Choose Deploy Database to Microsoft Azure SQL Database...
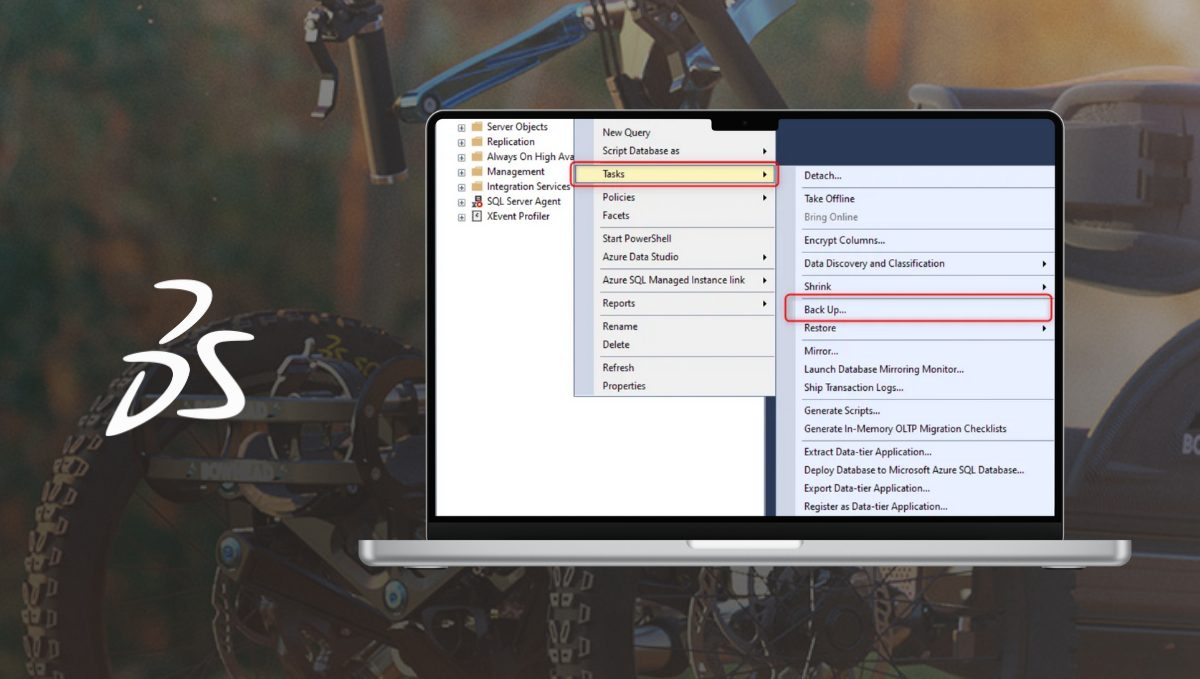Image resolution: width=1200 pixels, height=679 pixels. click(x=915, y=470)
